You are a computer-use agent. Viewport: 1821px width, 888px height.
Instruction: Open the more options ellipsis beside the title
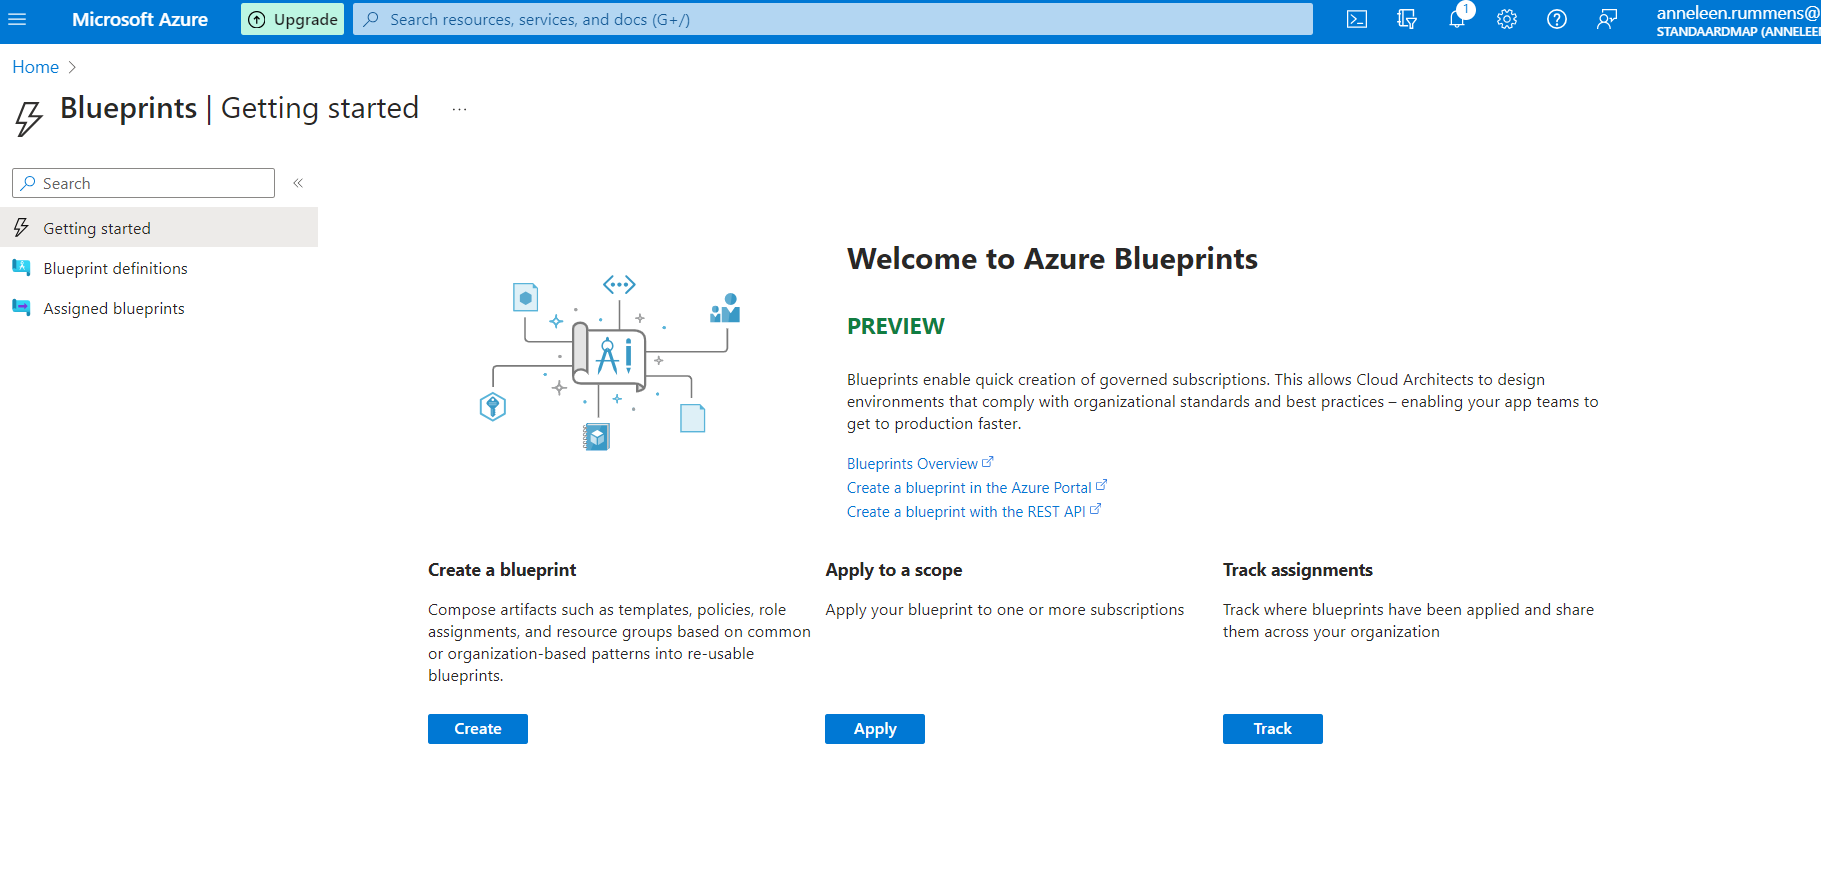[x=459, y=109]
